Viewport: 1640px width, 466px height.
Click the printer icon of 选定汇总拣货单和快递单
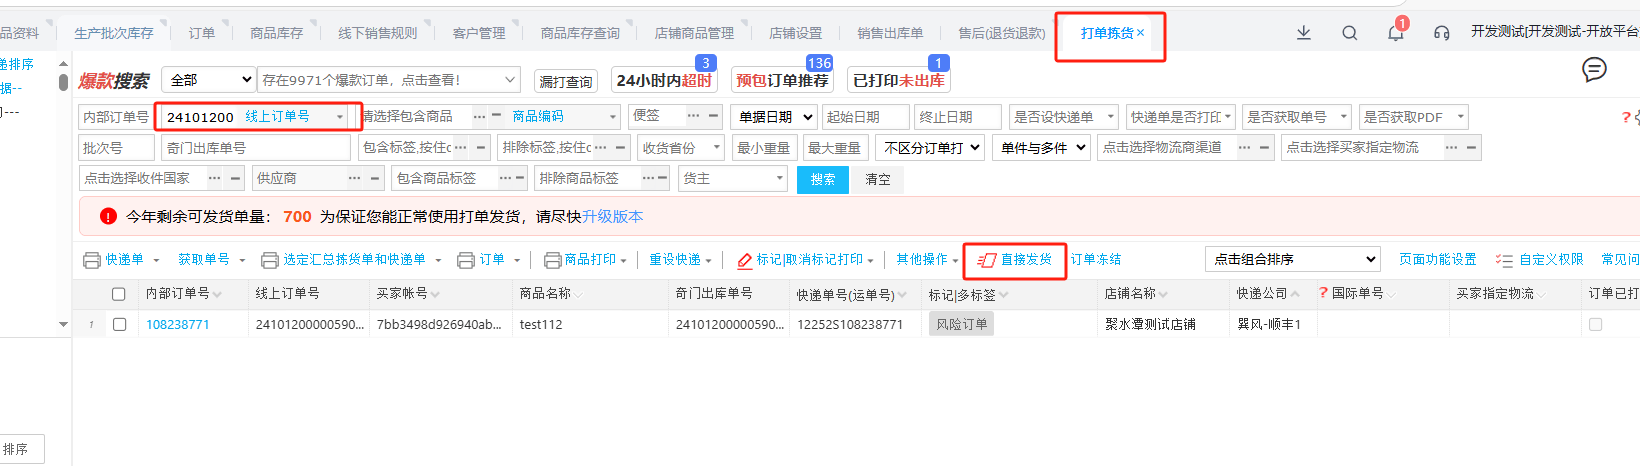[x=270, y=260]
